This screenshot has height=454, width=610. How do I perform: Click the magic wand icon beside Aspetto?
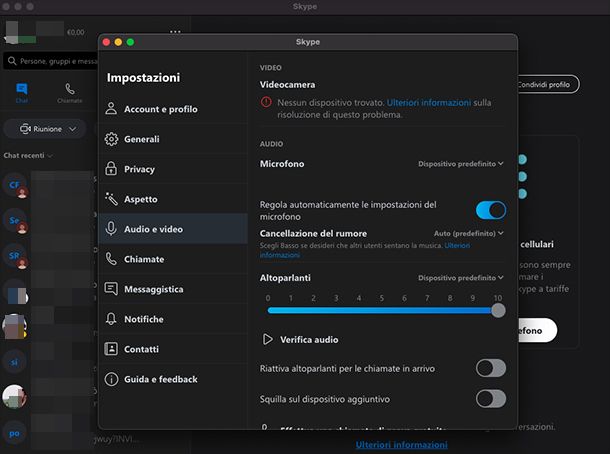pos(111,199)
